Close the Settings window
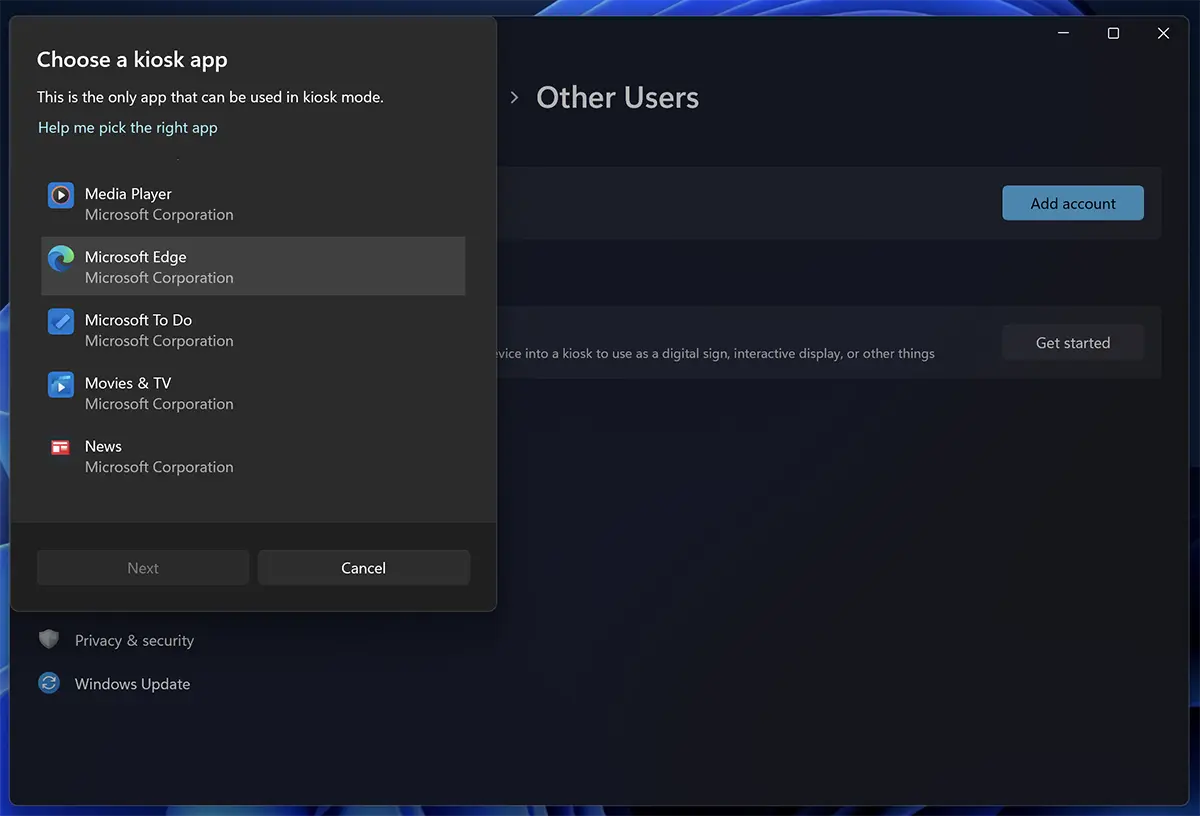 [1163, 33]
